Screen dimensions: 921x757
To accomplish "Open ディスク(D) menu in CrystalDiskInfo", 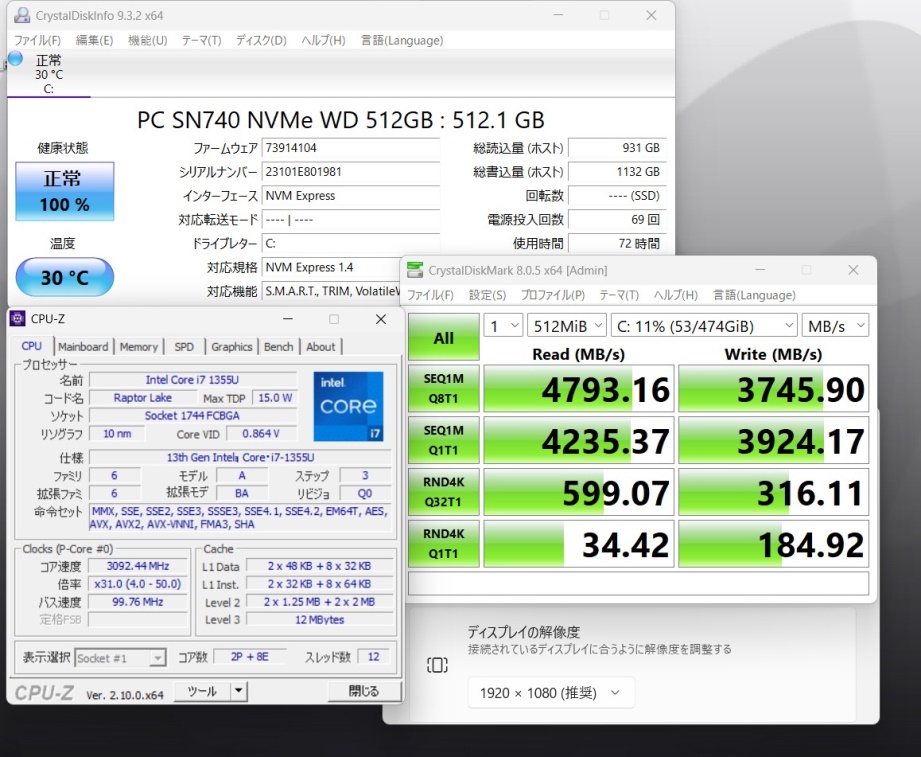I will coord(261,41).
